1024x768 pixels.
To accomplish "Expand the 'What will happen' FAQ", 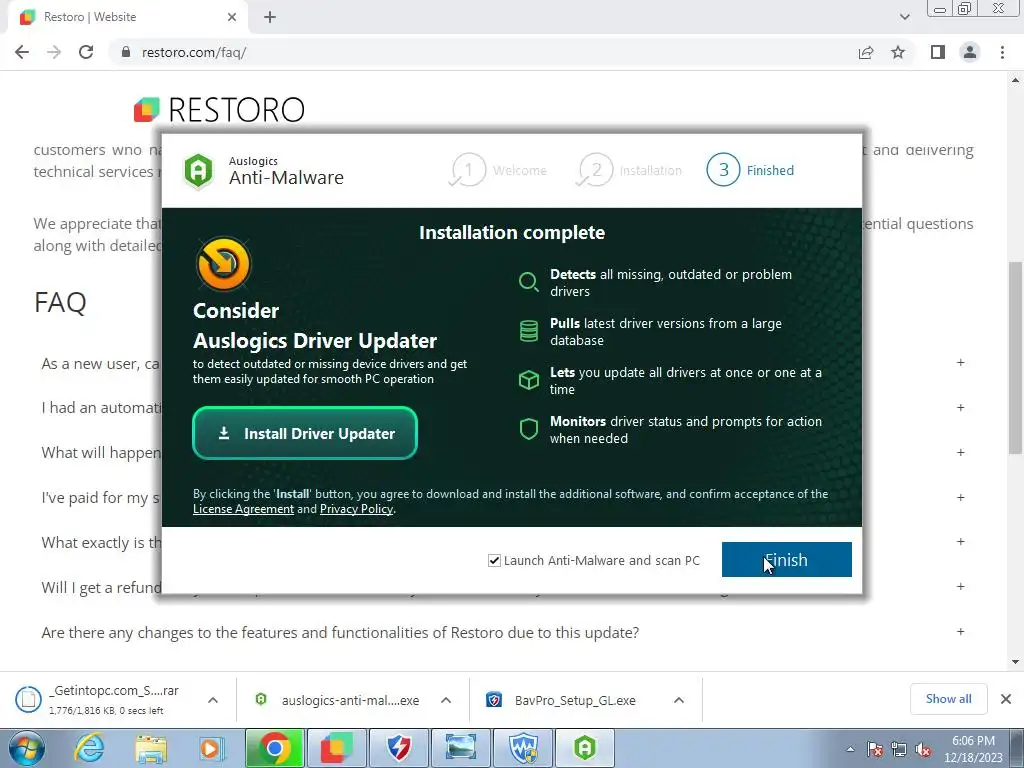I will coord(960,453).
